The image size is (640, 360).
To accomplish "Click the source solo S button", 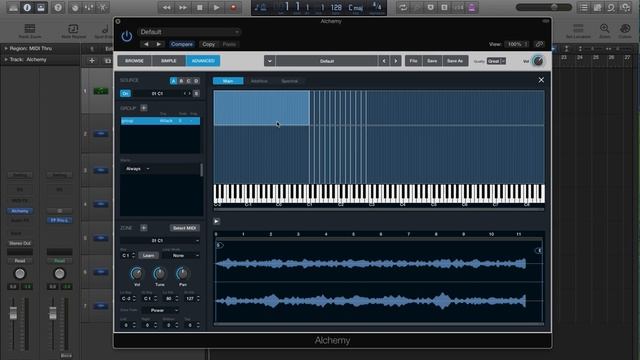I will pos(196,93).
